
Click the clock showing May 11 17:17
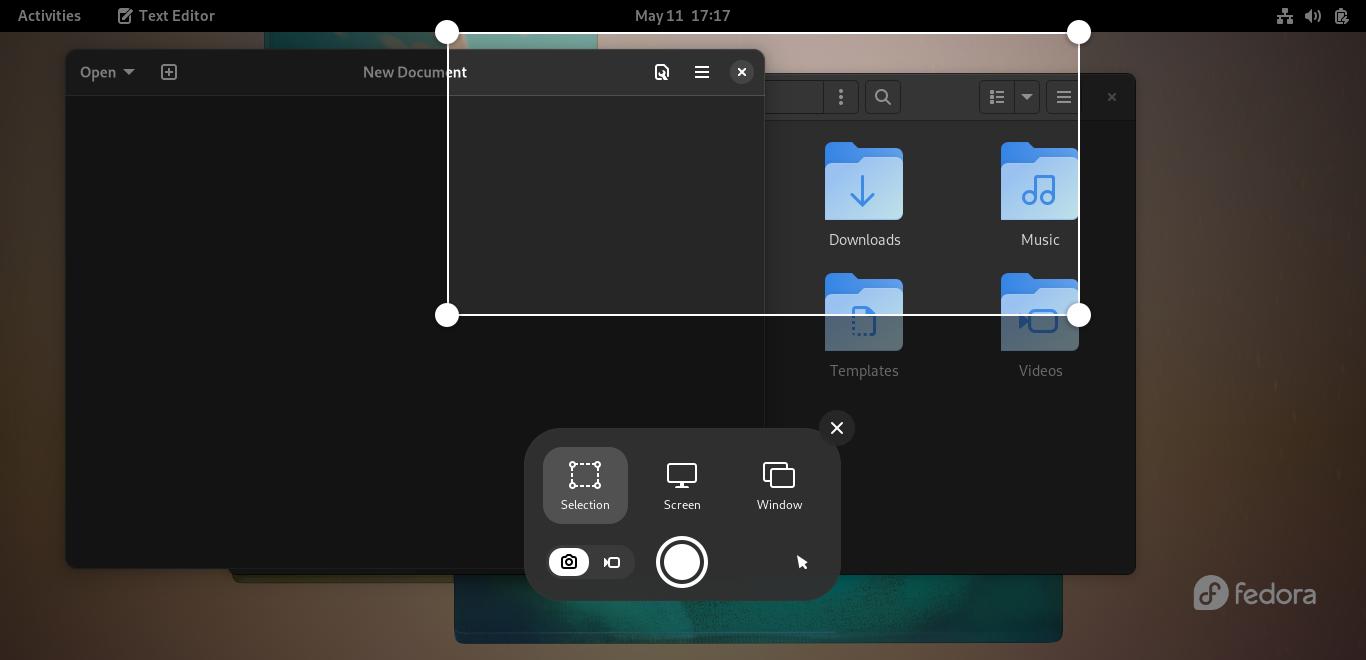coord(682,16)
